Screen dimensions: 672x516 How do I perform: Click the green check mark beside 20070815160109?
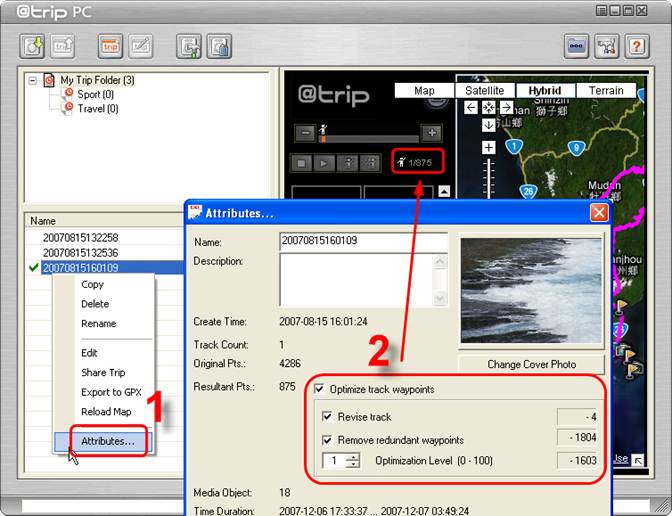click(x=33, y=267)
